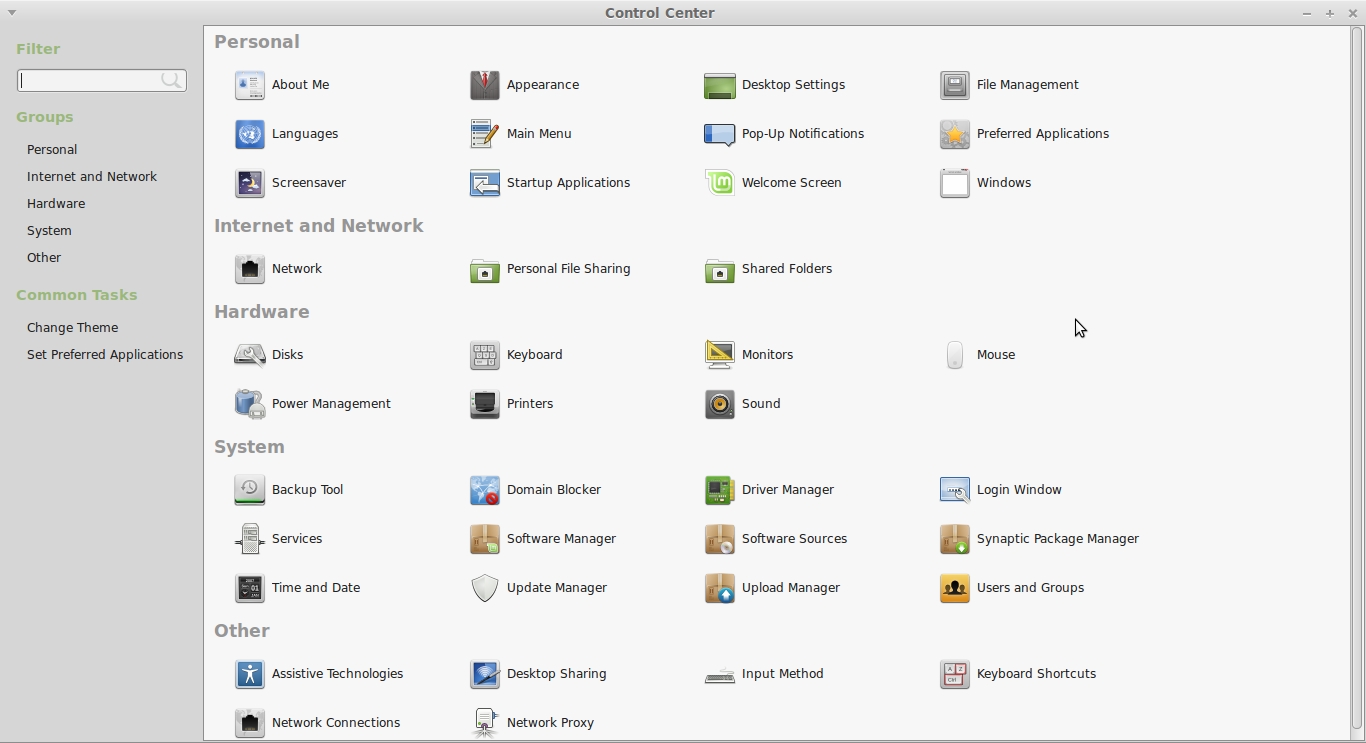Open the Network Proxy icon
Image resolution: width=1366 pixels, height=743 pixels.
pos(484,723)
